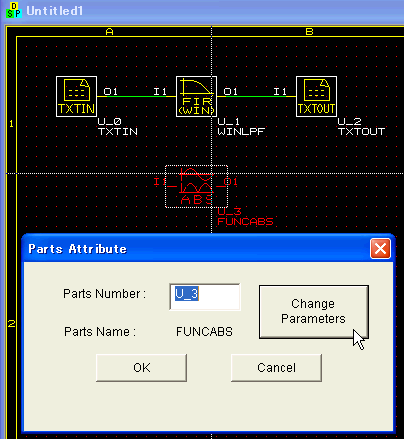Select the FIR (WIN) filter block
The width and height of the screenshot is (404, 439).
(196, 97)
